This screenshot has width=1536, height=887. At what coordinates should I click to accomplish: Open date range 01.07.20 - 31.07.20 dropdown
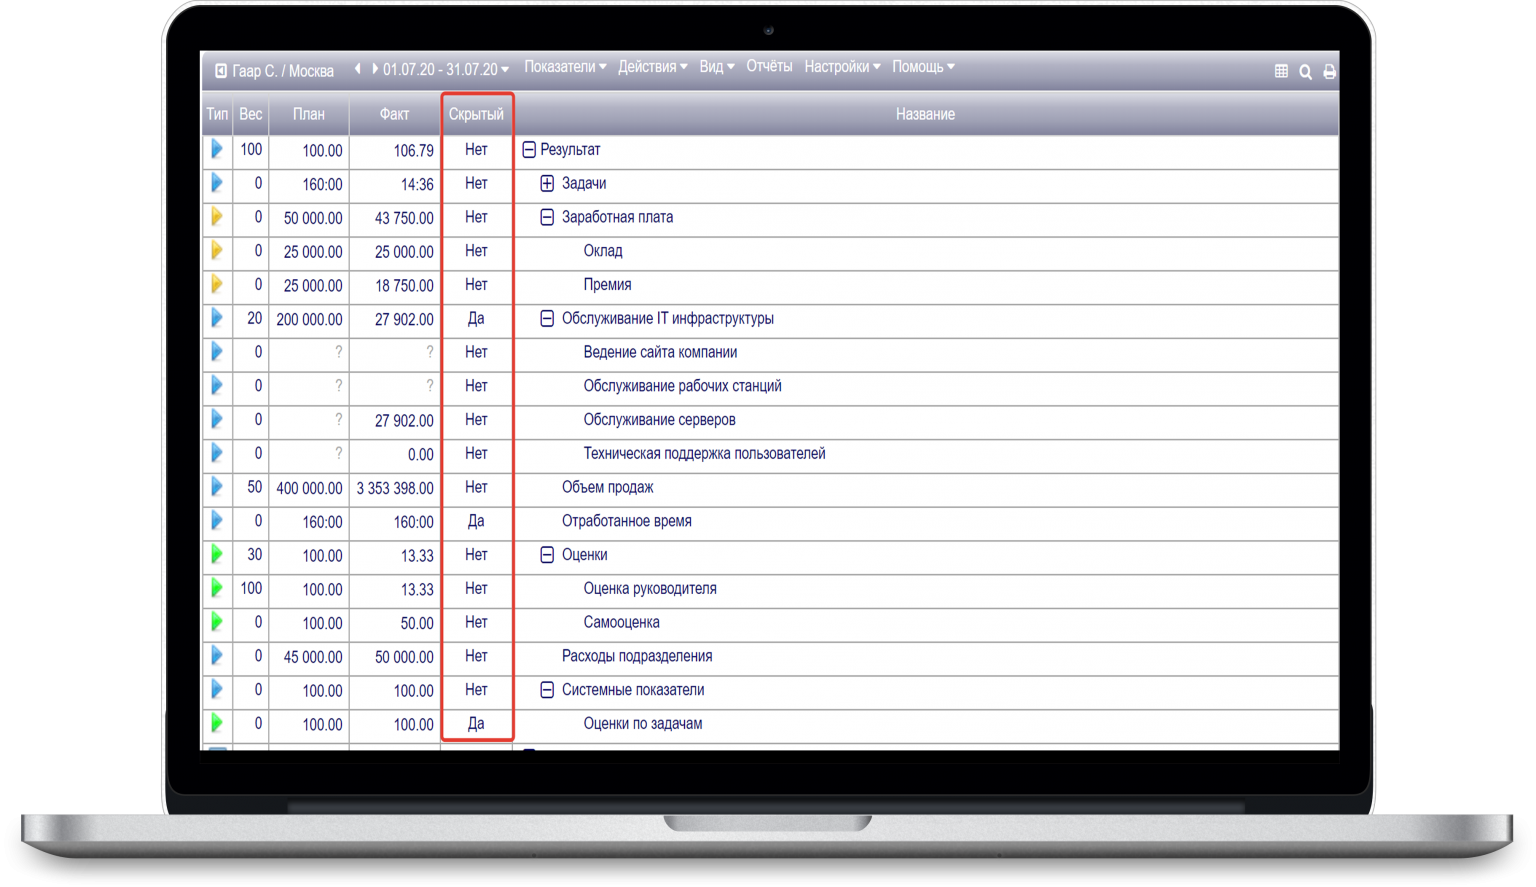pos(446,70)
